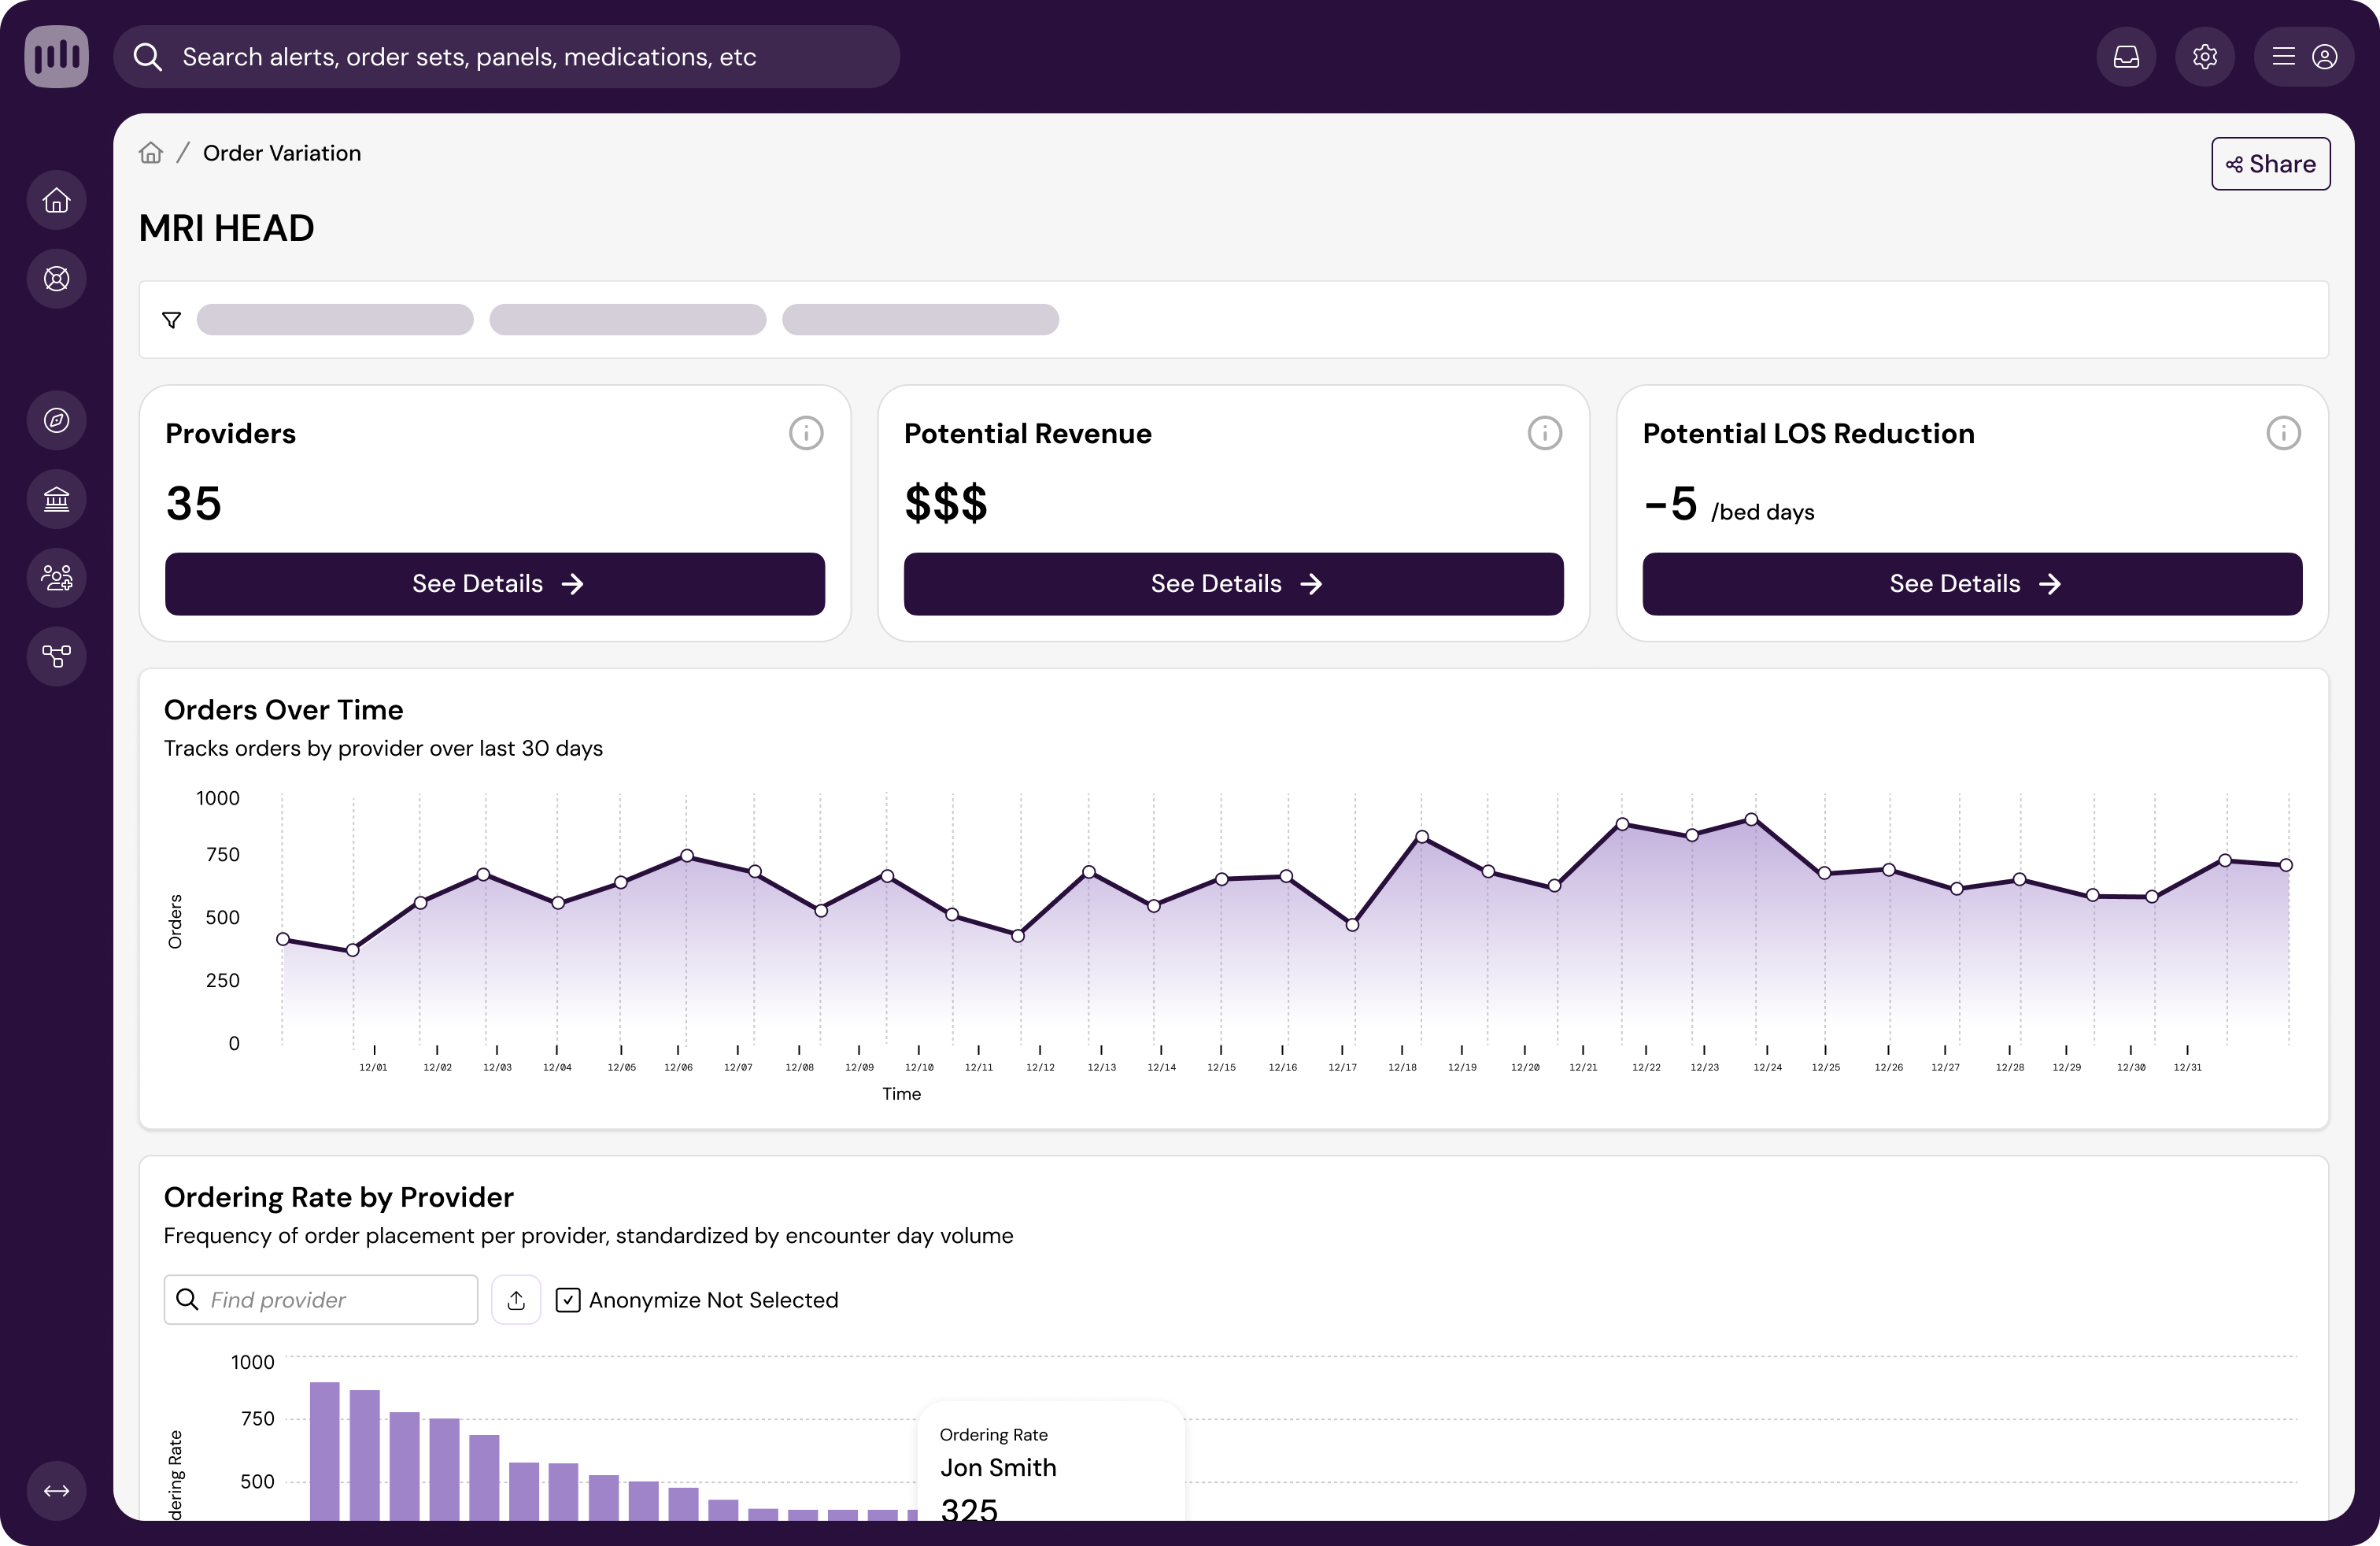Open the settings gear in the top bar
This screenshot has height=1546, width=2380.
(x=2204, y=57)
